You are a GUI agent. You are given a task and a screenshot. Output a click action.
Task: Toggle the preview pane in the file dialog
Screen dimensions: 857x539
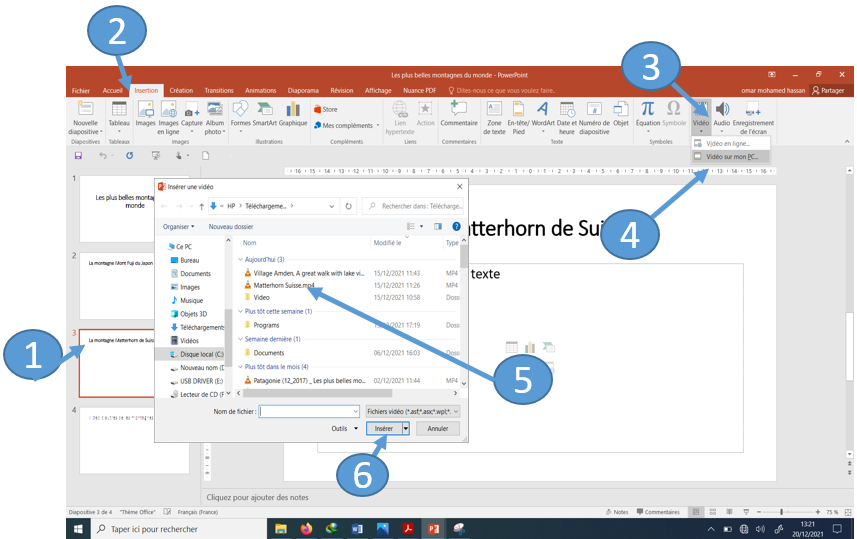point(438,227)
